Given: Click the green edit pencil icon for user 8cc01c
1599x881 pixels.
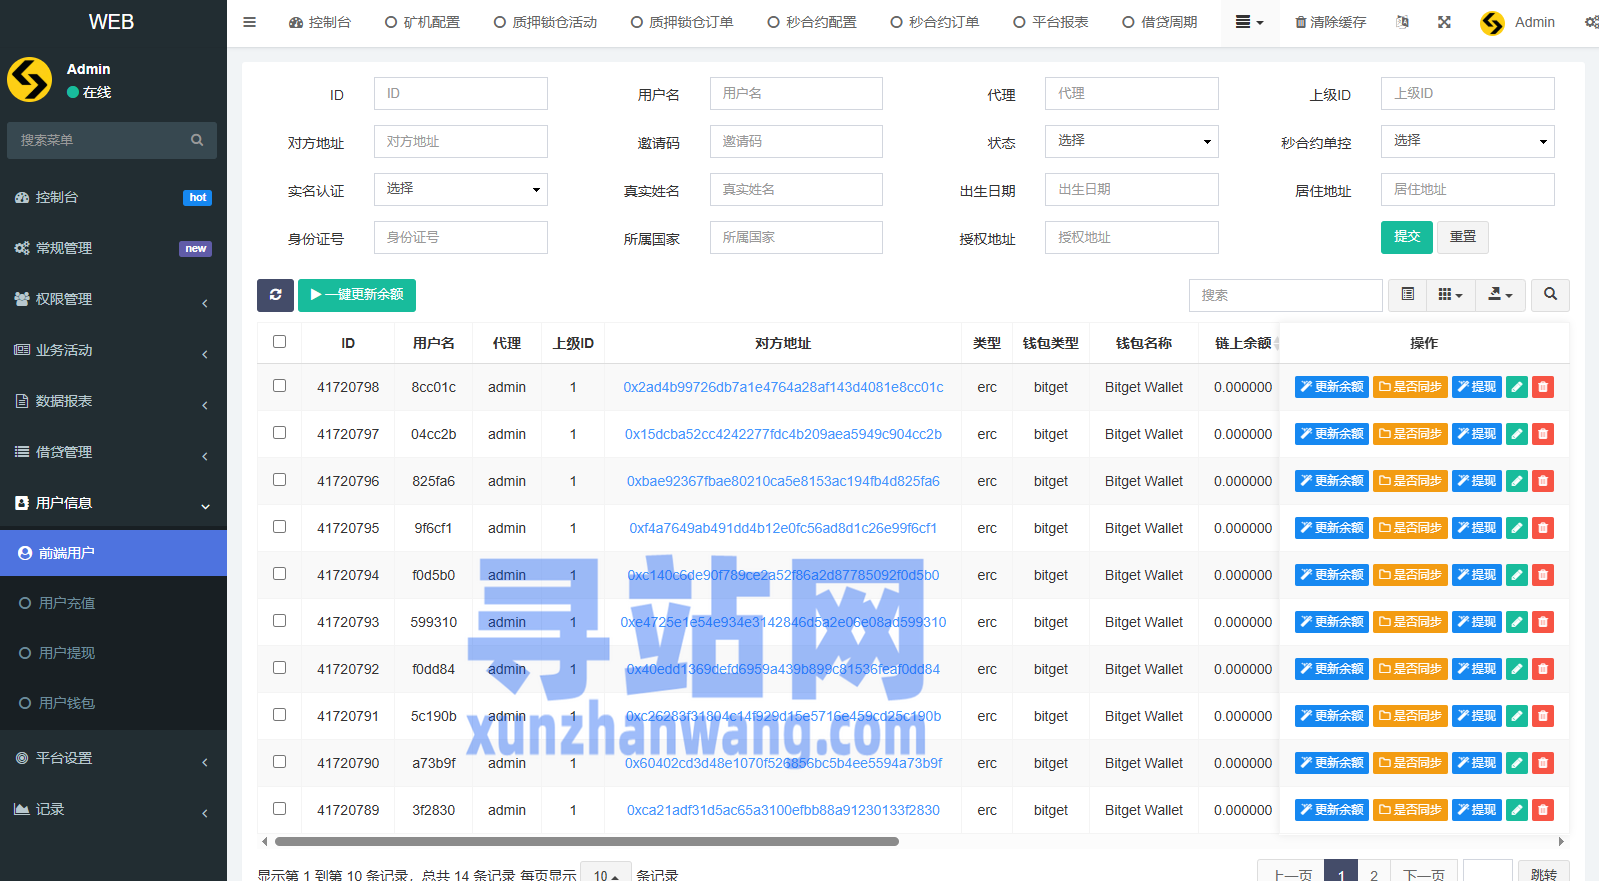Looking at the screenshot, I should [1517, 387].
